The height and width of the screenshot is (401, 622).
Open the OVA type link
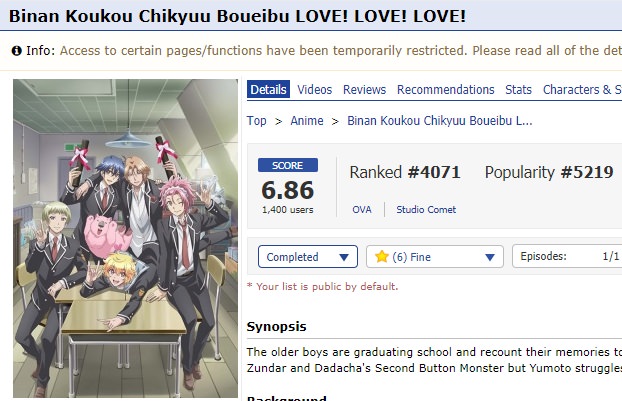(362, 209)
